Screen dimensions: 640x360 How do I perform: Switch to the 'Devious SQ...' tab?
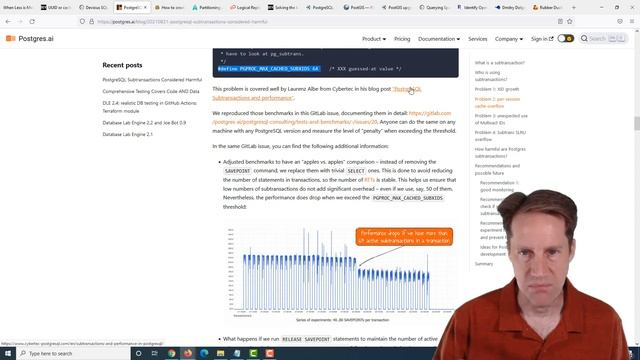click(93, 7)
